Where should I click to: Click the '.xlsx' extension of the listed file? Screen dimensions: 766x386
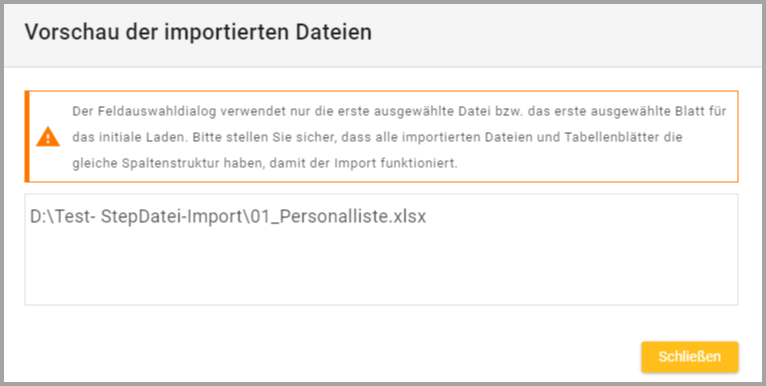[408, 216]
